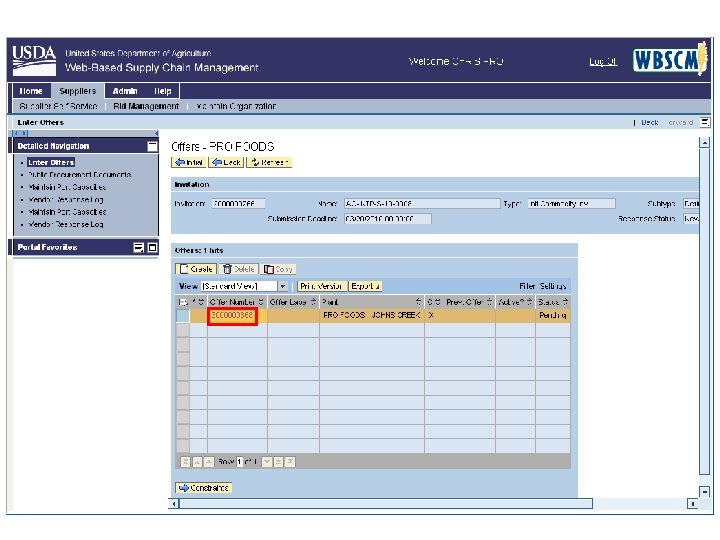Viewport: 720px width, 540px height.
Task: Click the WBSCM logo
Action: point(670,59)
